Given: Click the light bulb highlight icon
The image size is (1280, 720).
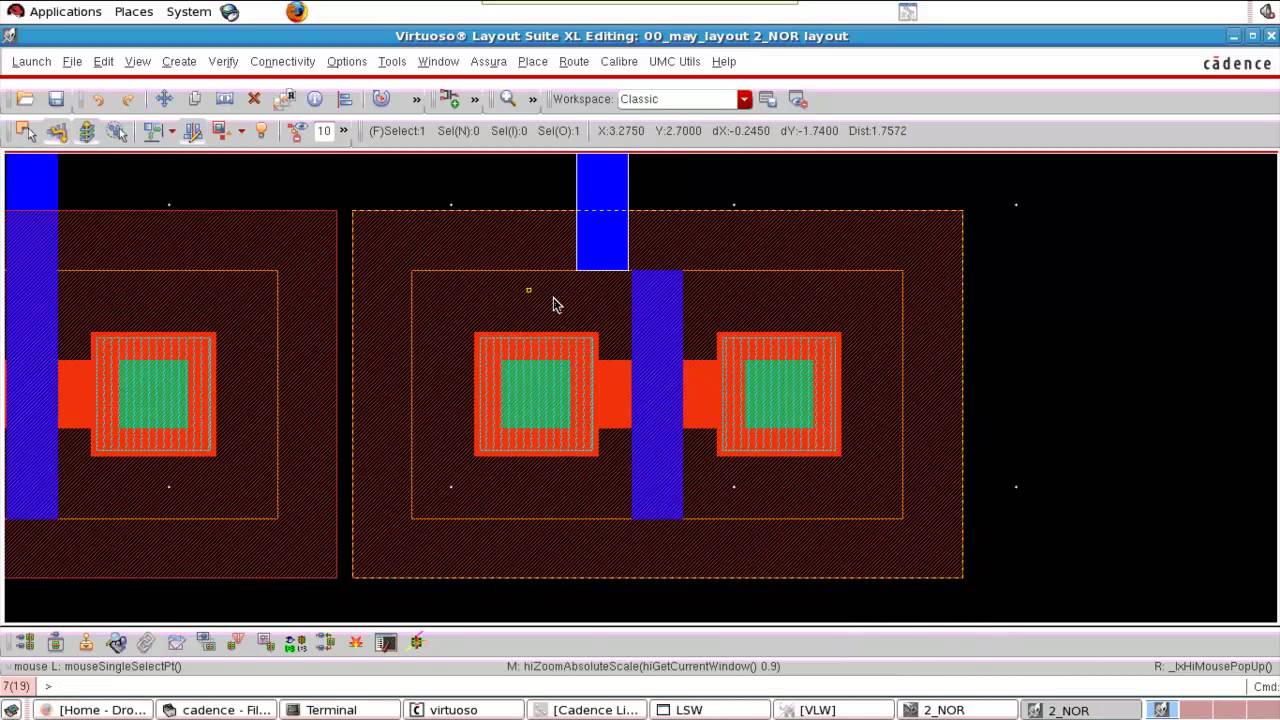Looking at the screenshot, I should click(x=262, y=131).
